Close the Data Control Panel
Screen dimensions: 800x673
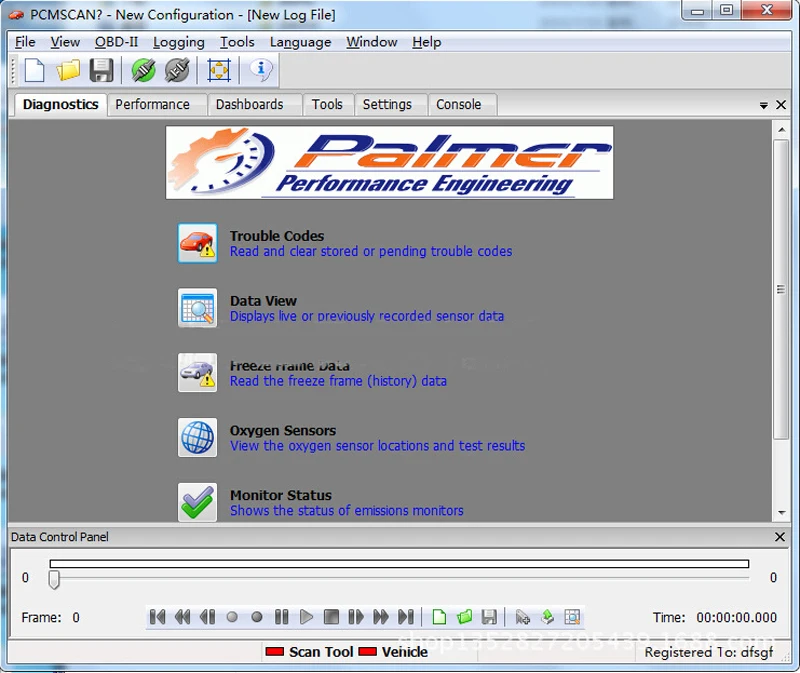(x=780, y=537)
